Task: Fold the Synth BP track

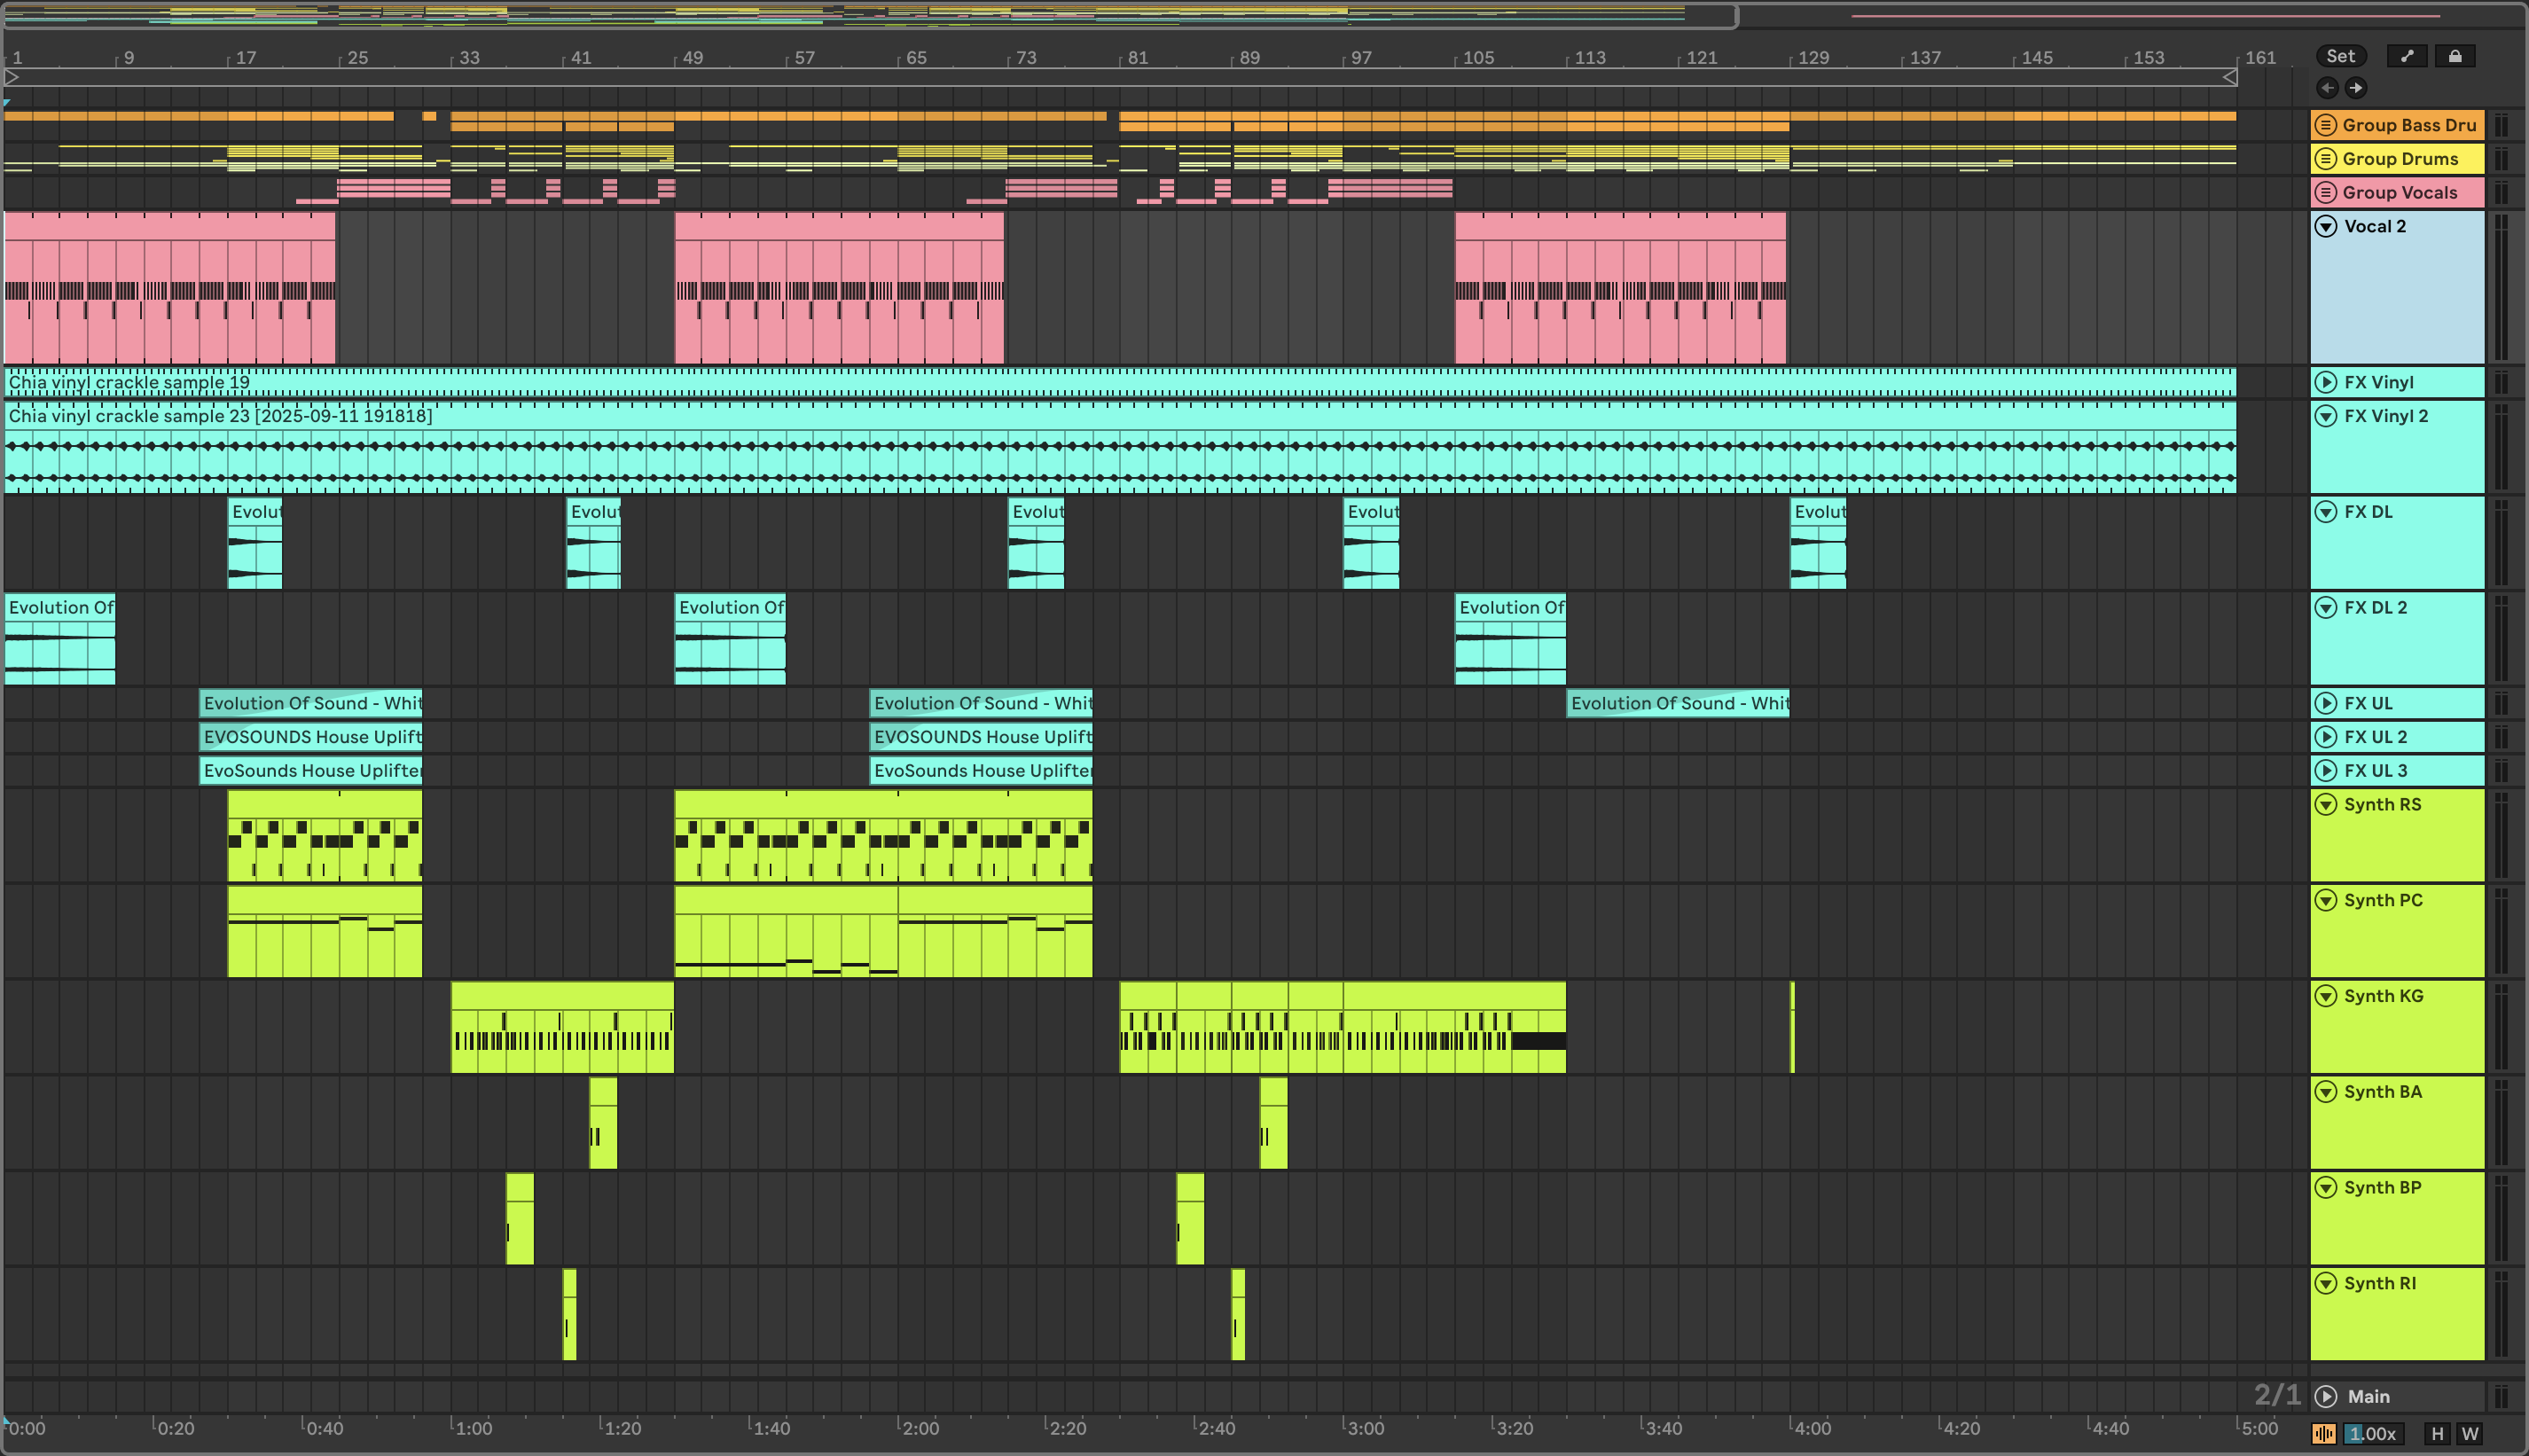Action: 2326,1188
